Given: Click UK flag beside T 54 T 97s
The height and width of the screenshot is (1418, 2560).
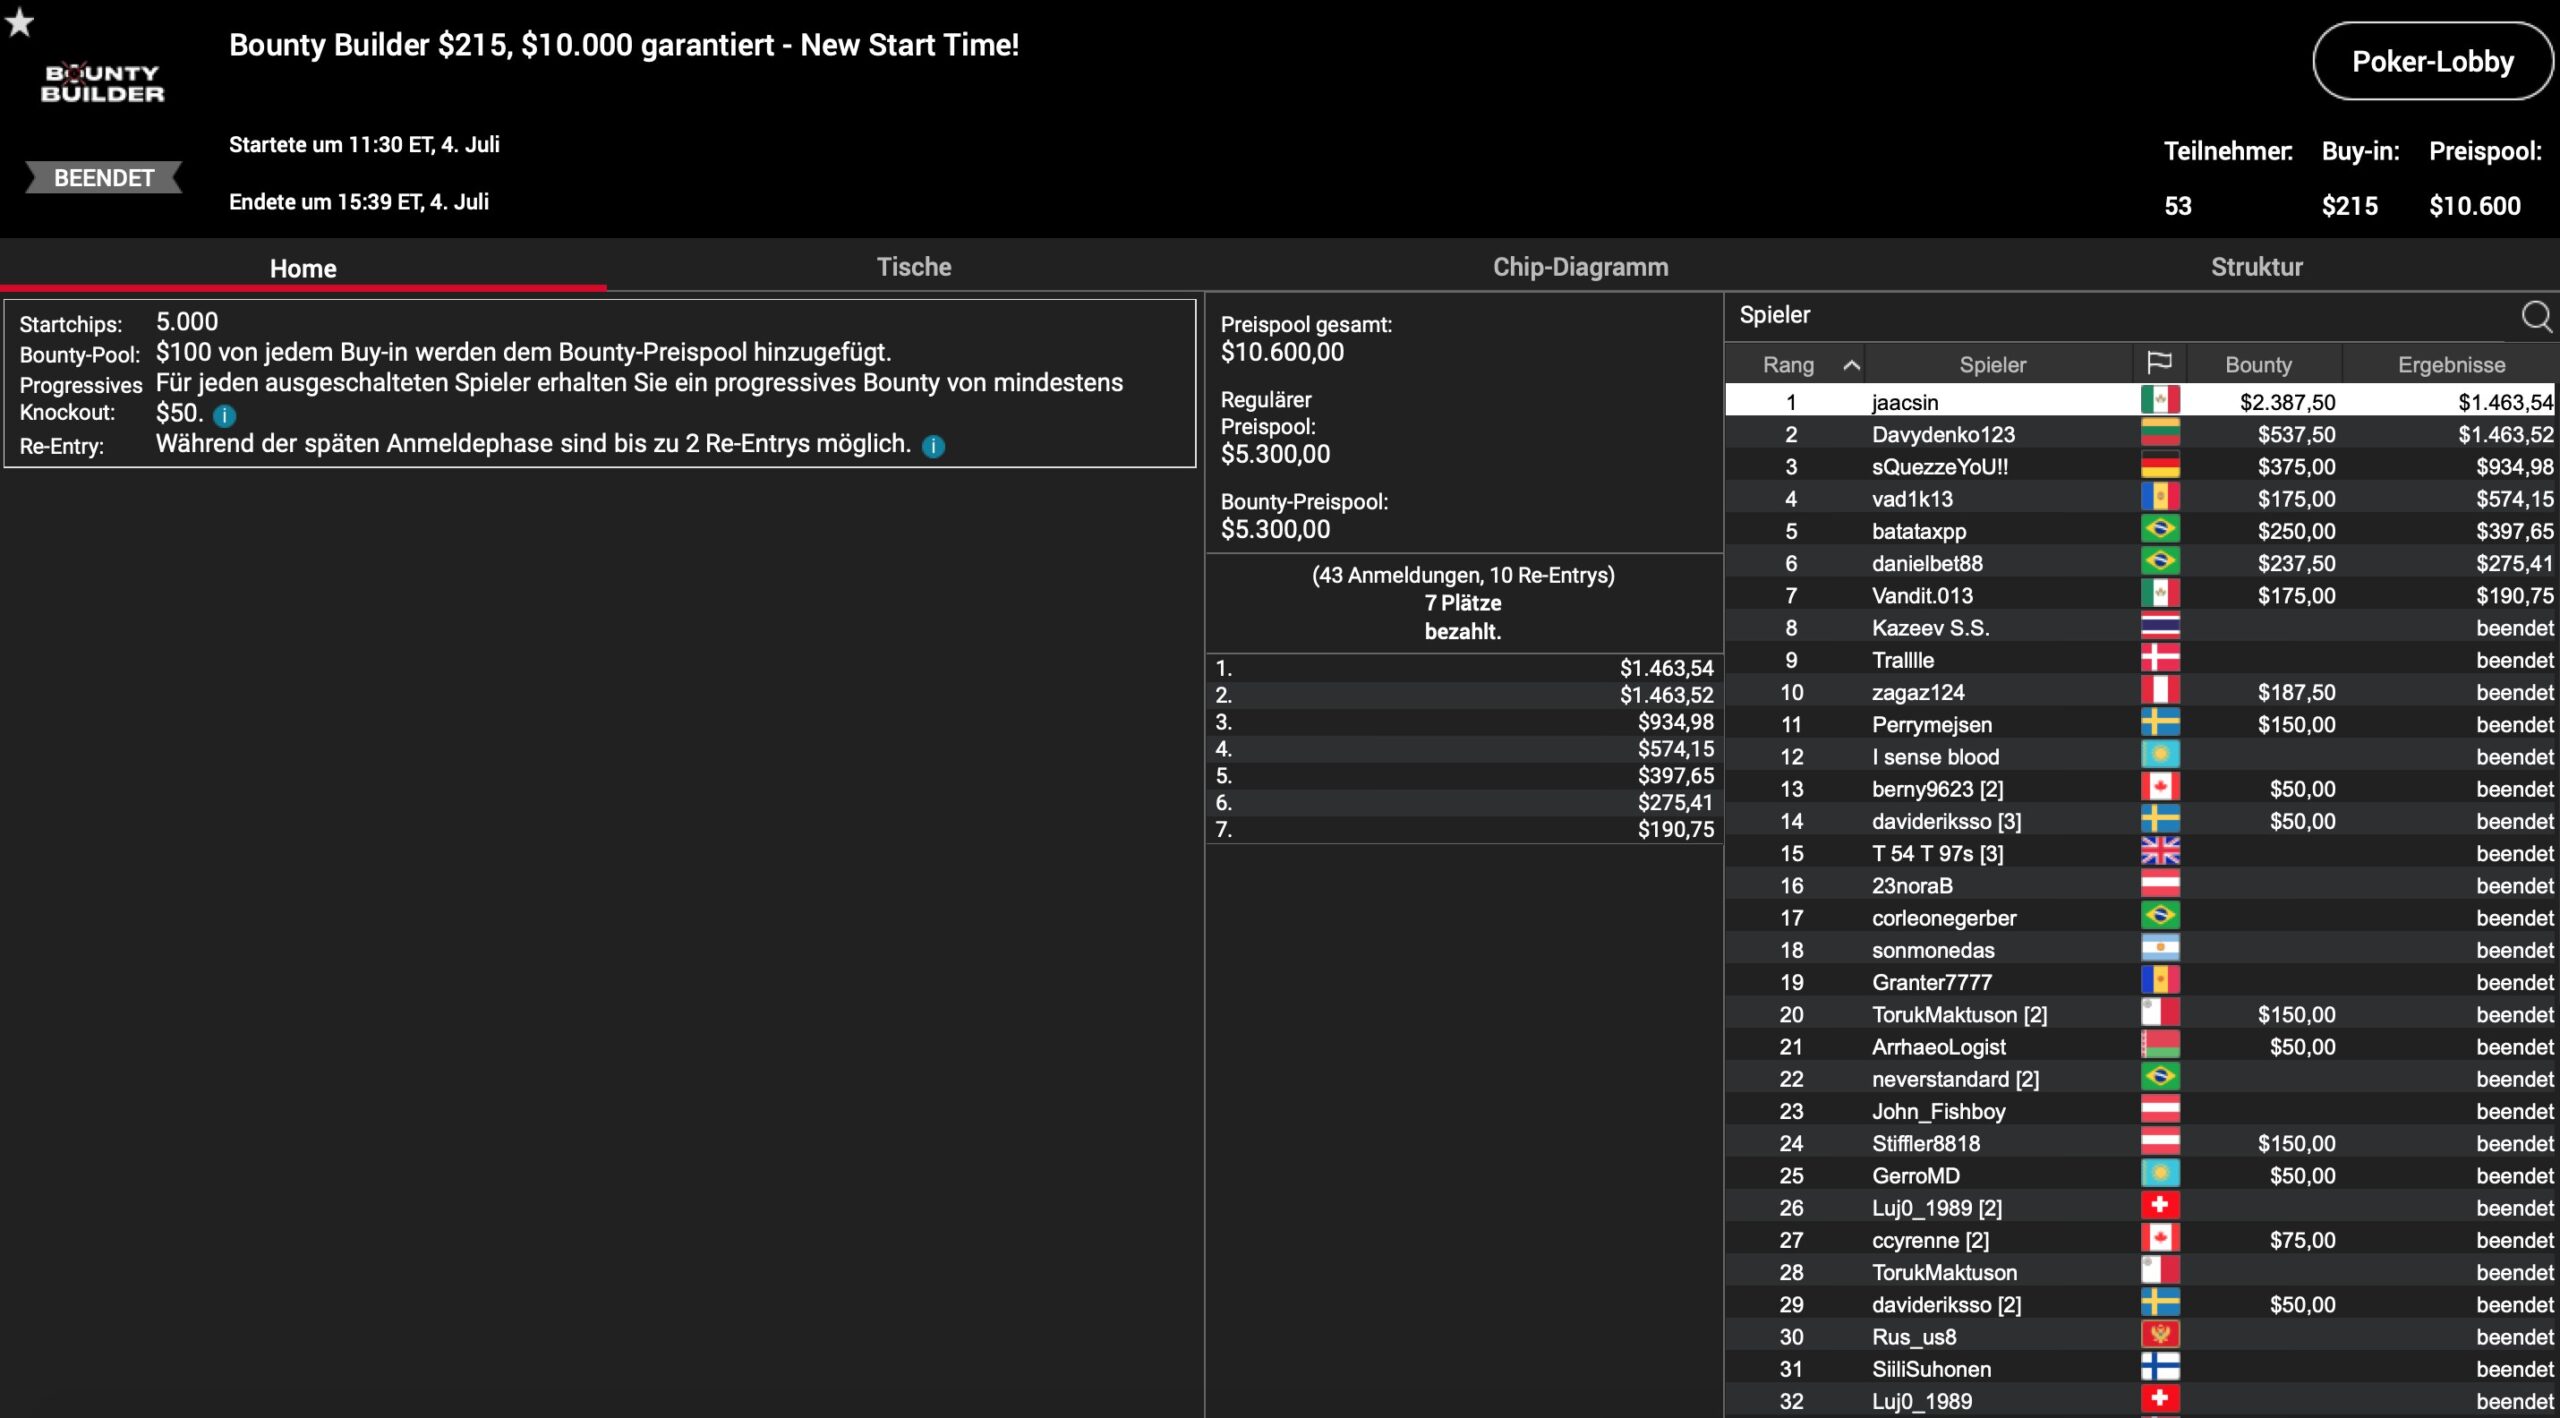Looking at the screenshot, I should point(2160,852).
